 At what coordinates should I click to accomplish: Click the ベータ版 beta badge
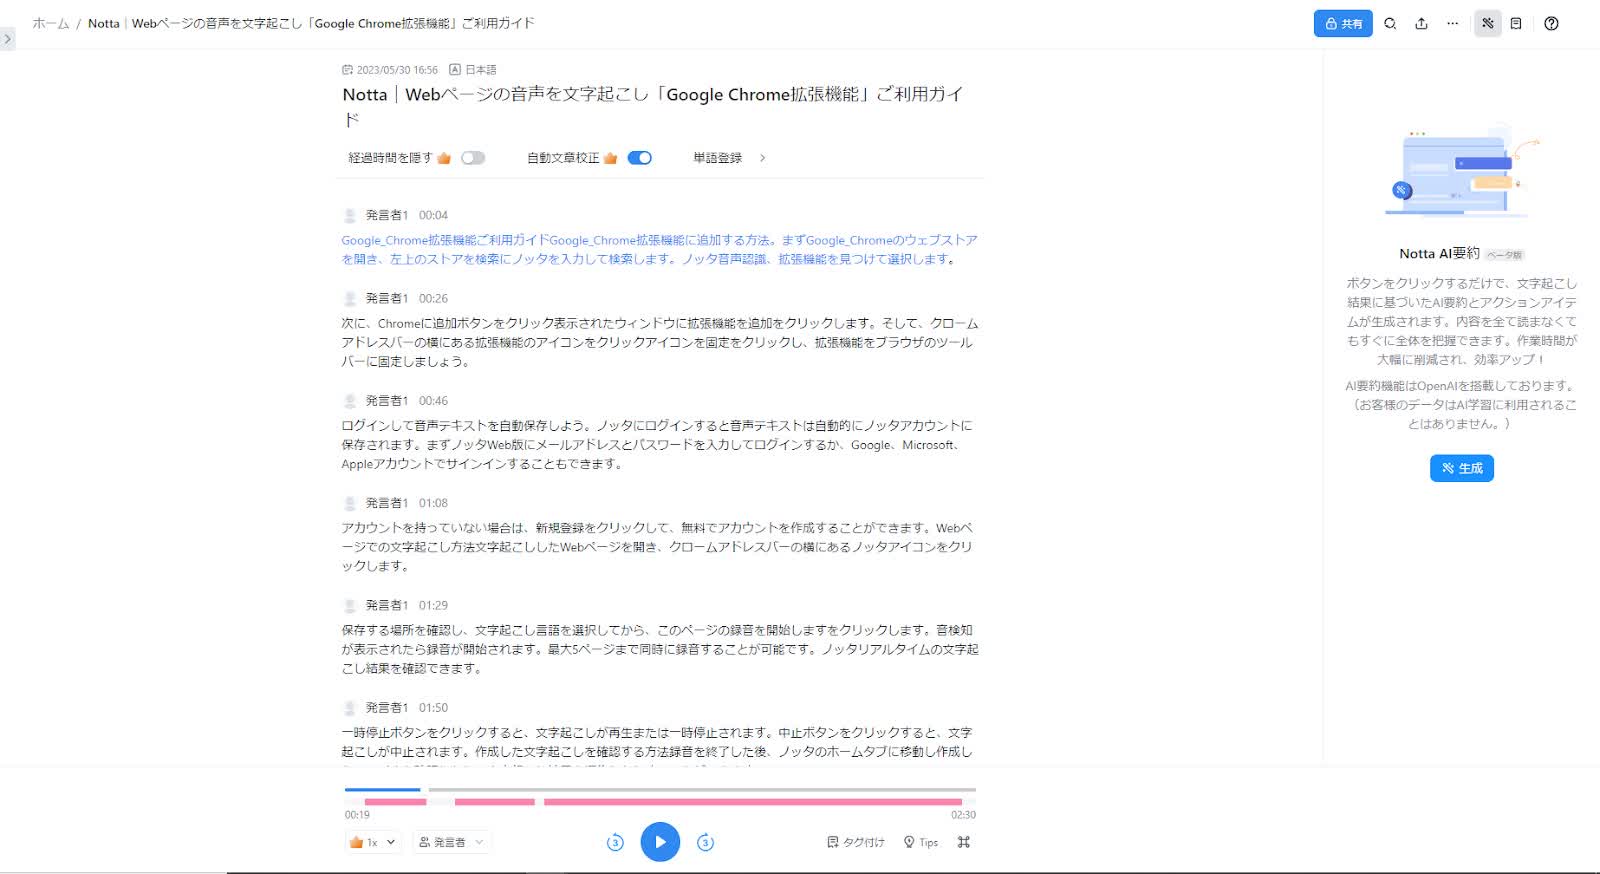(1504, 255)
